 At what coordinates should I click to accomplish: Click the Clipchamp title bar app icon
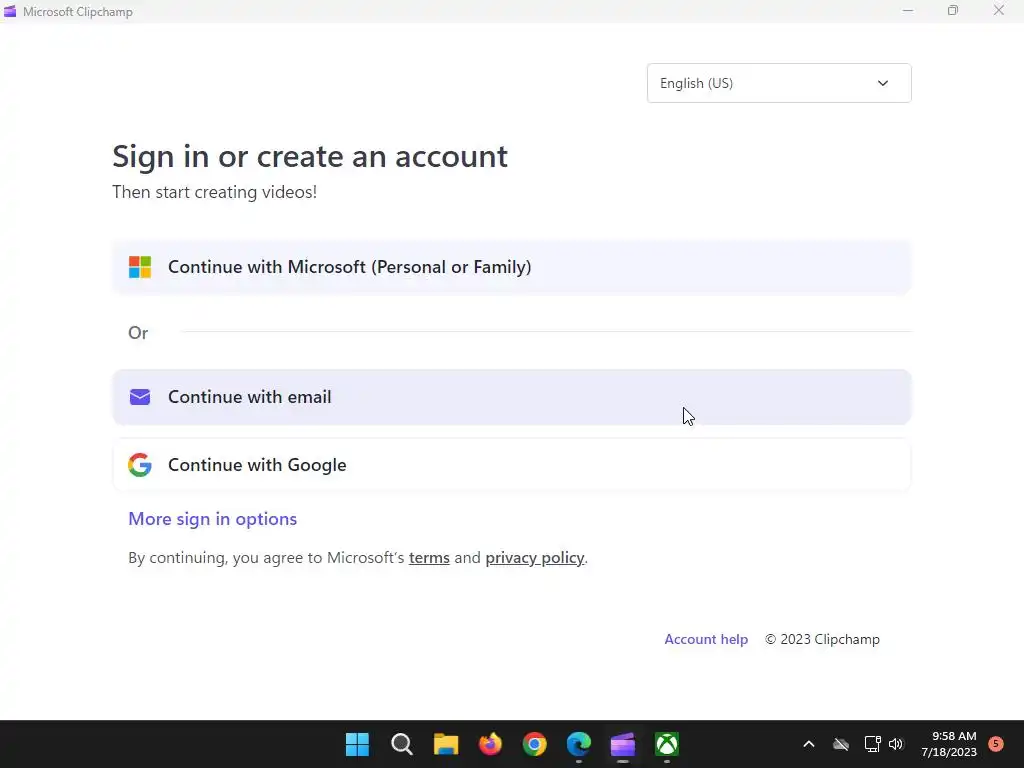[x=10, y=11]
